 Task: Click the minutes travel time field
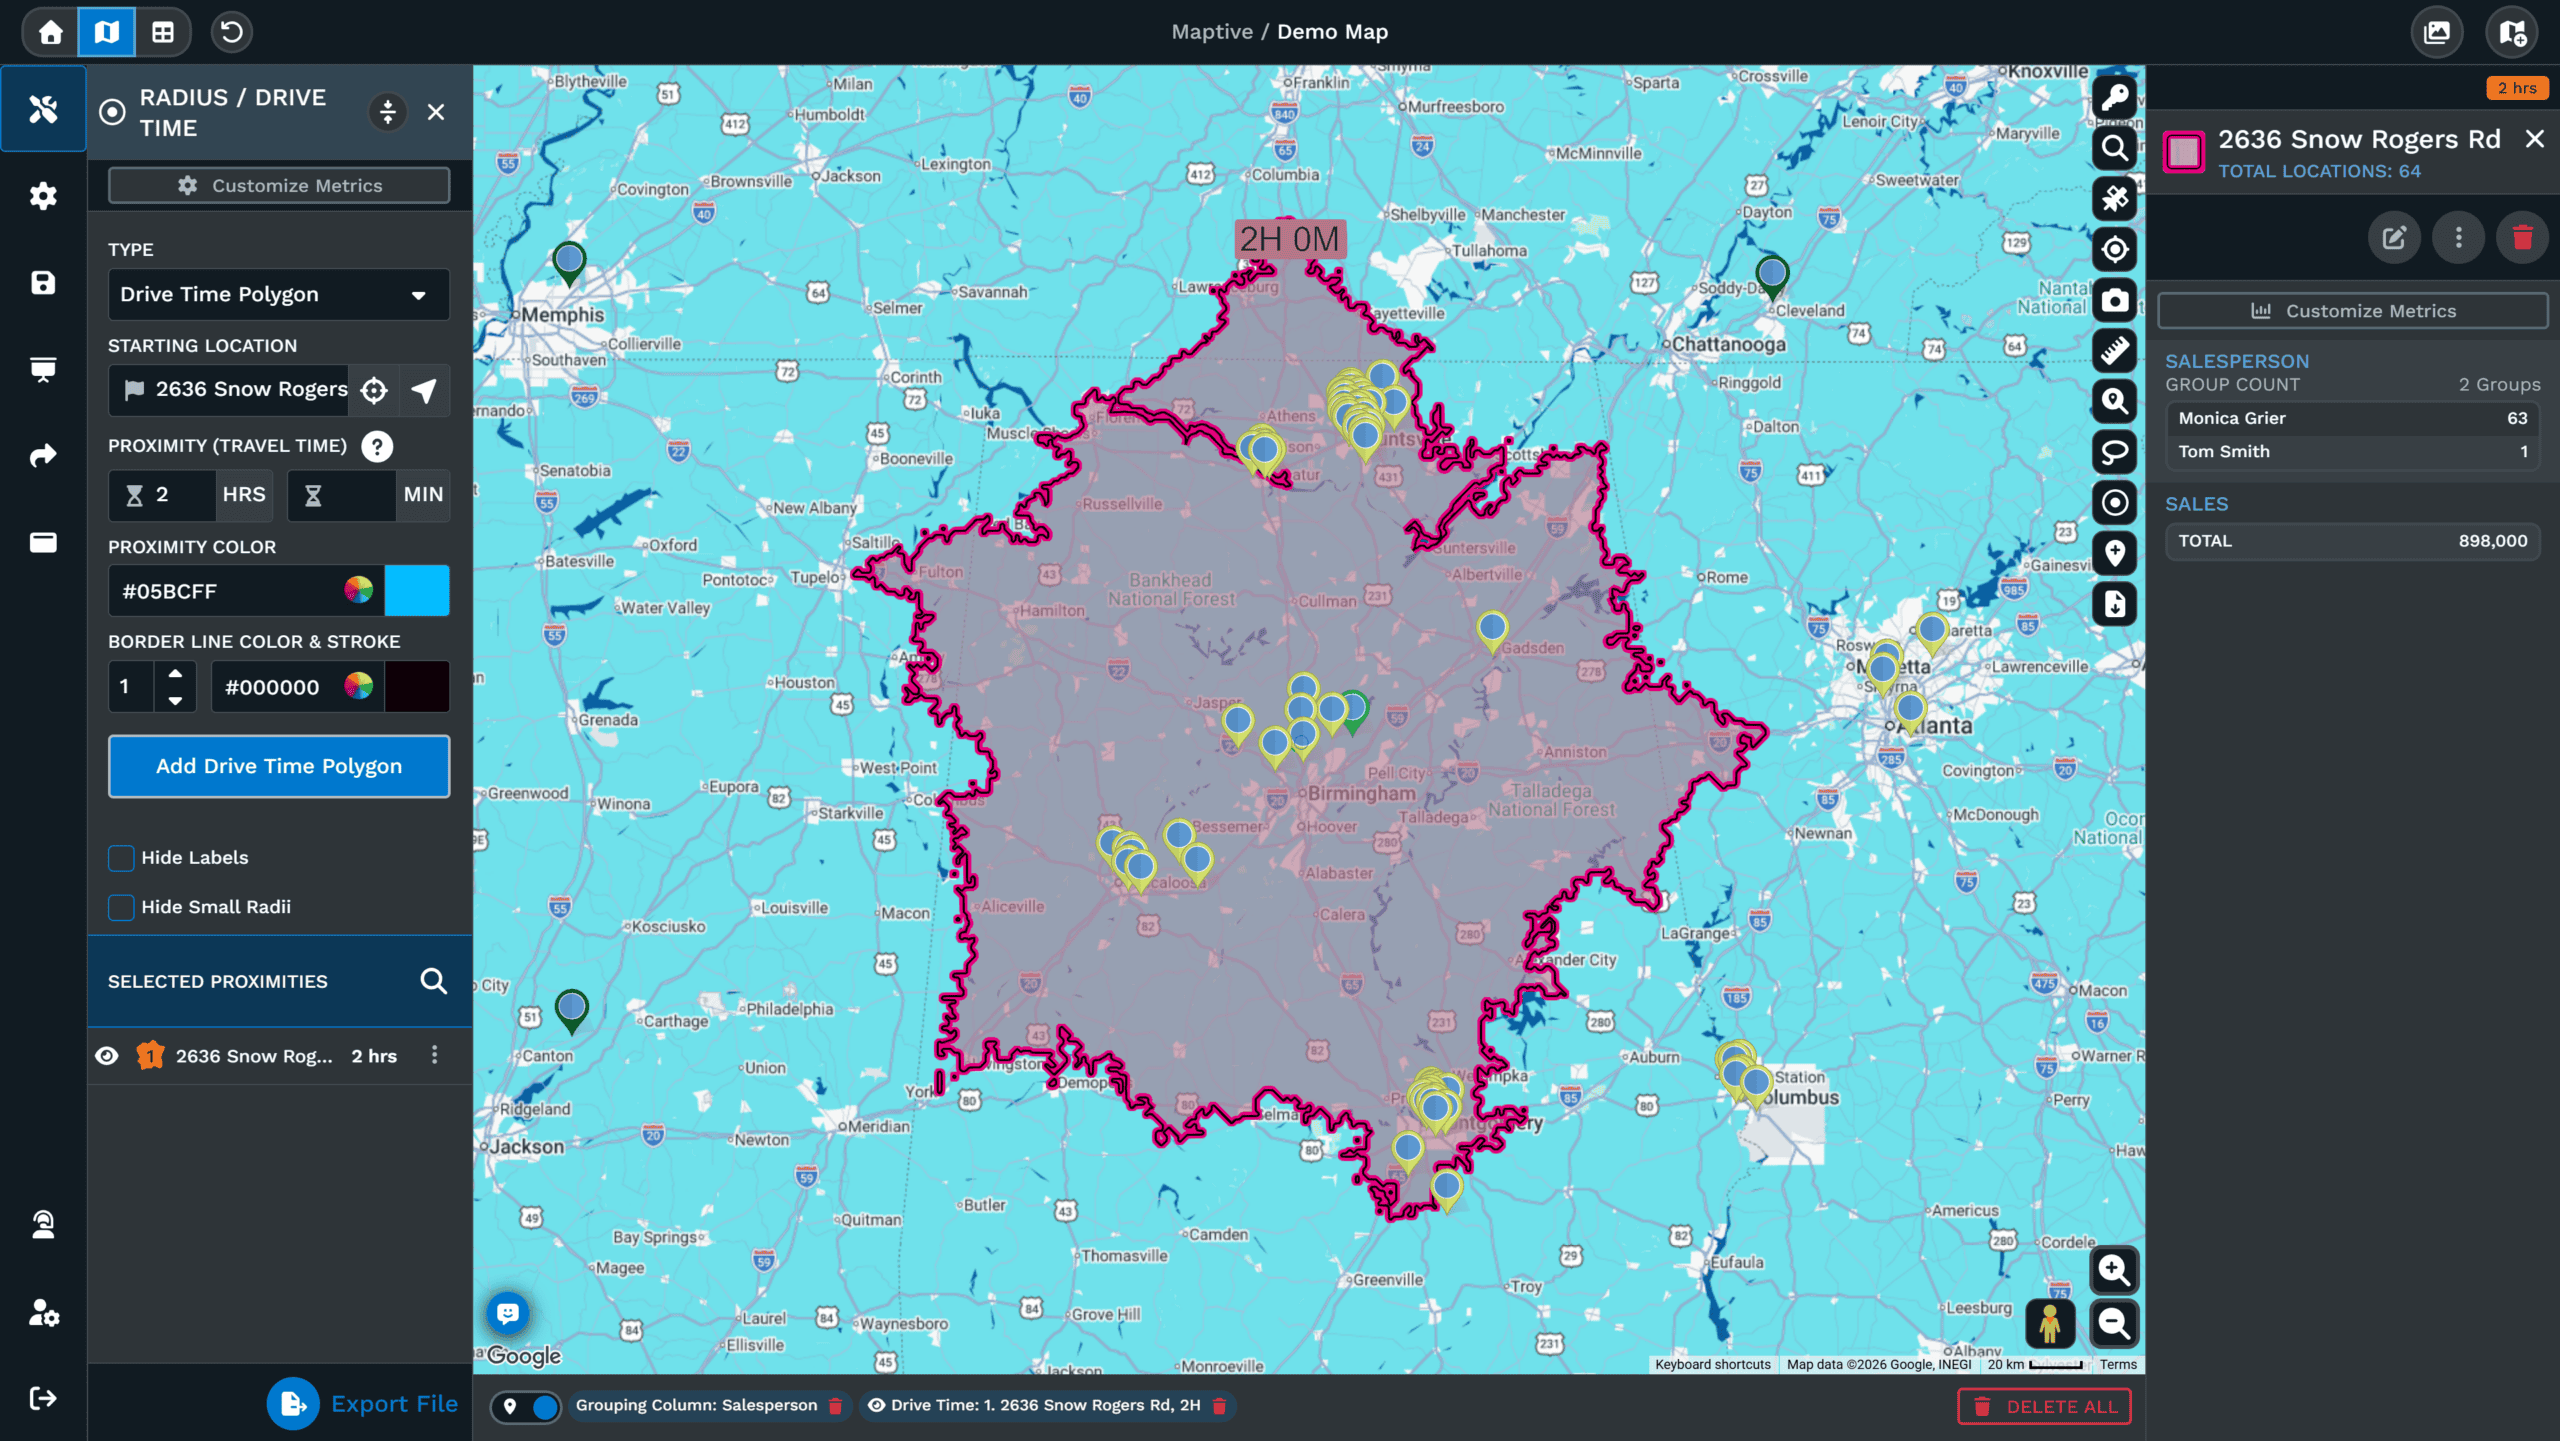coord(342,495)
